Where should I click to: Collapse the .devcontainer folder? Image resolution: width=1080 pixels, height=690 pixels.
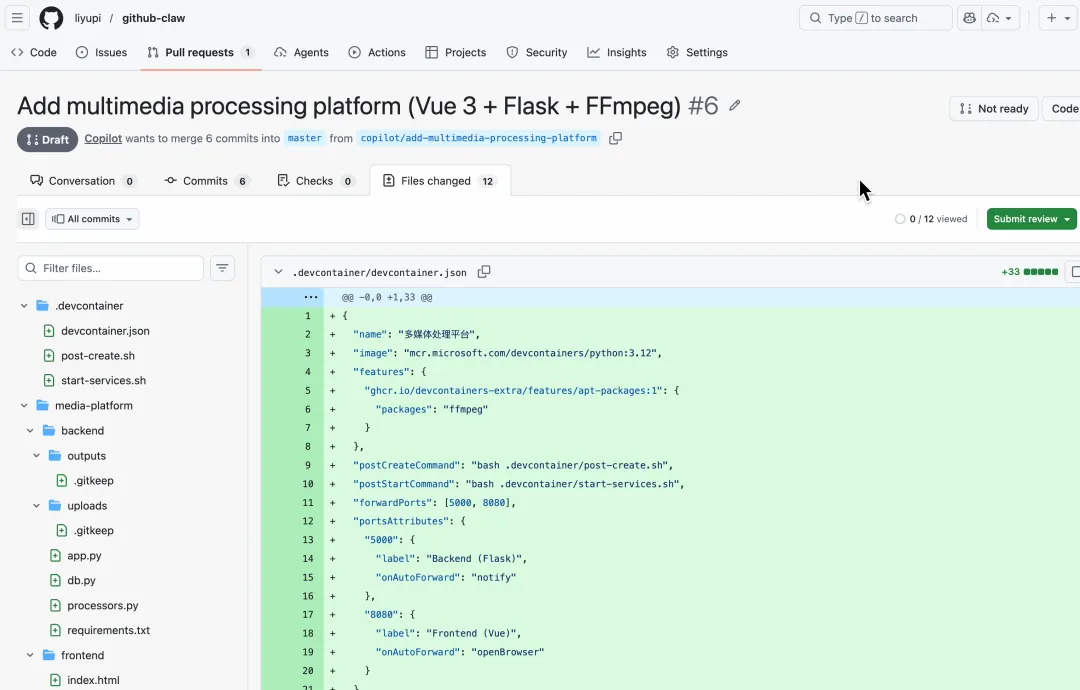tap(24, 306)
